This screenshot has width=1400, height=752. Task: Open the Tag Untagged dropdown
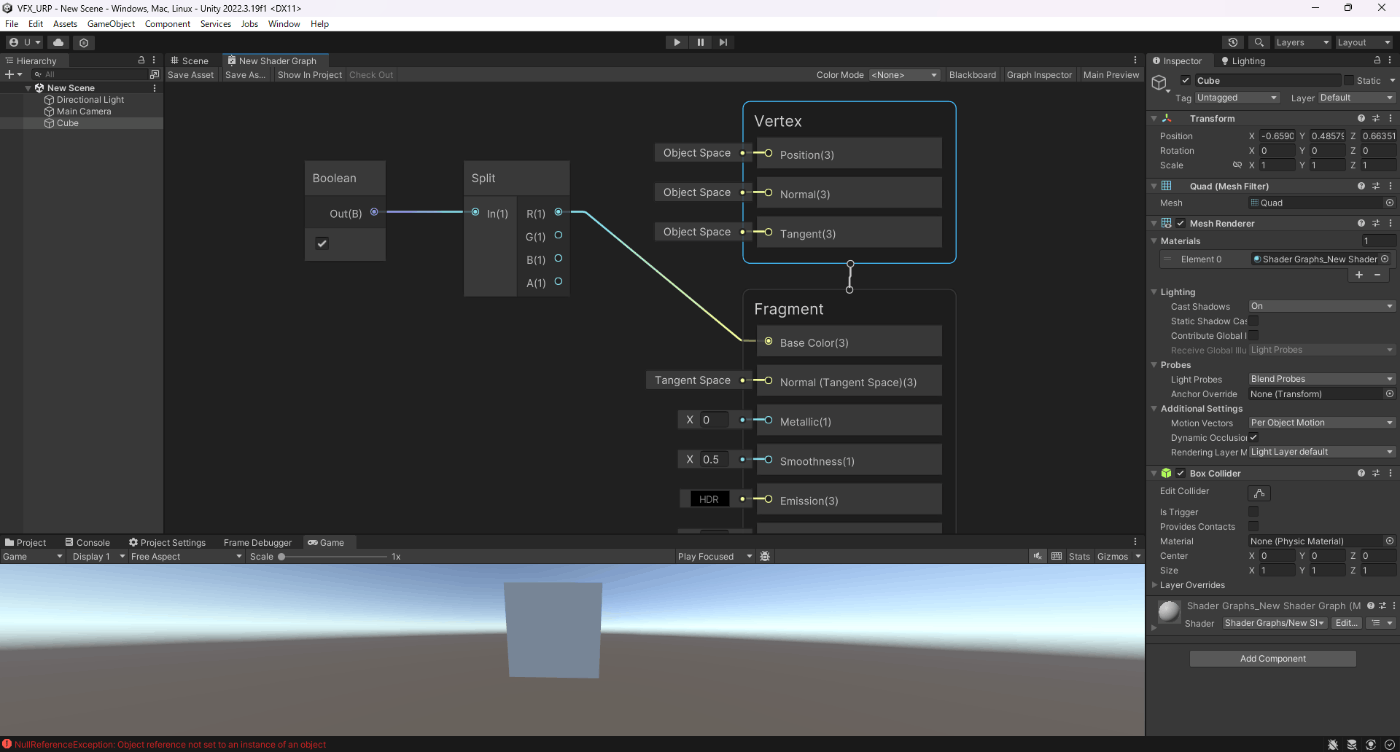pos(1238,98)
